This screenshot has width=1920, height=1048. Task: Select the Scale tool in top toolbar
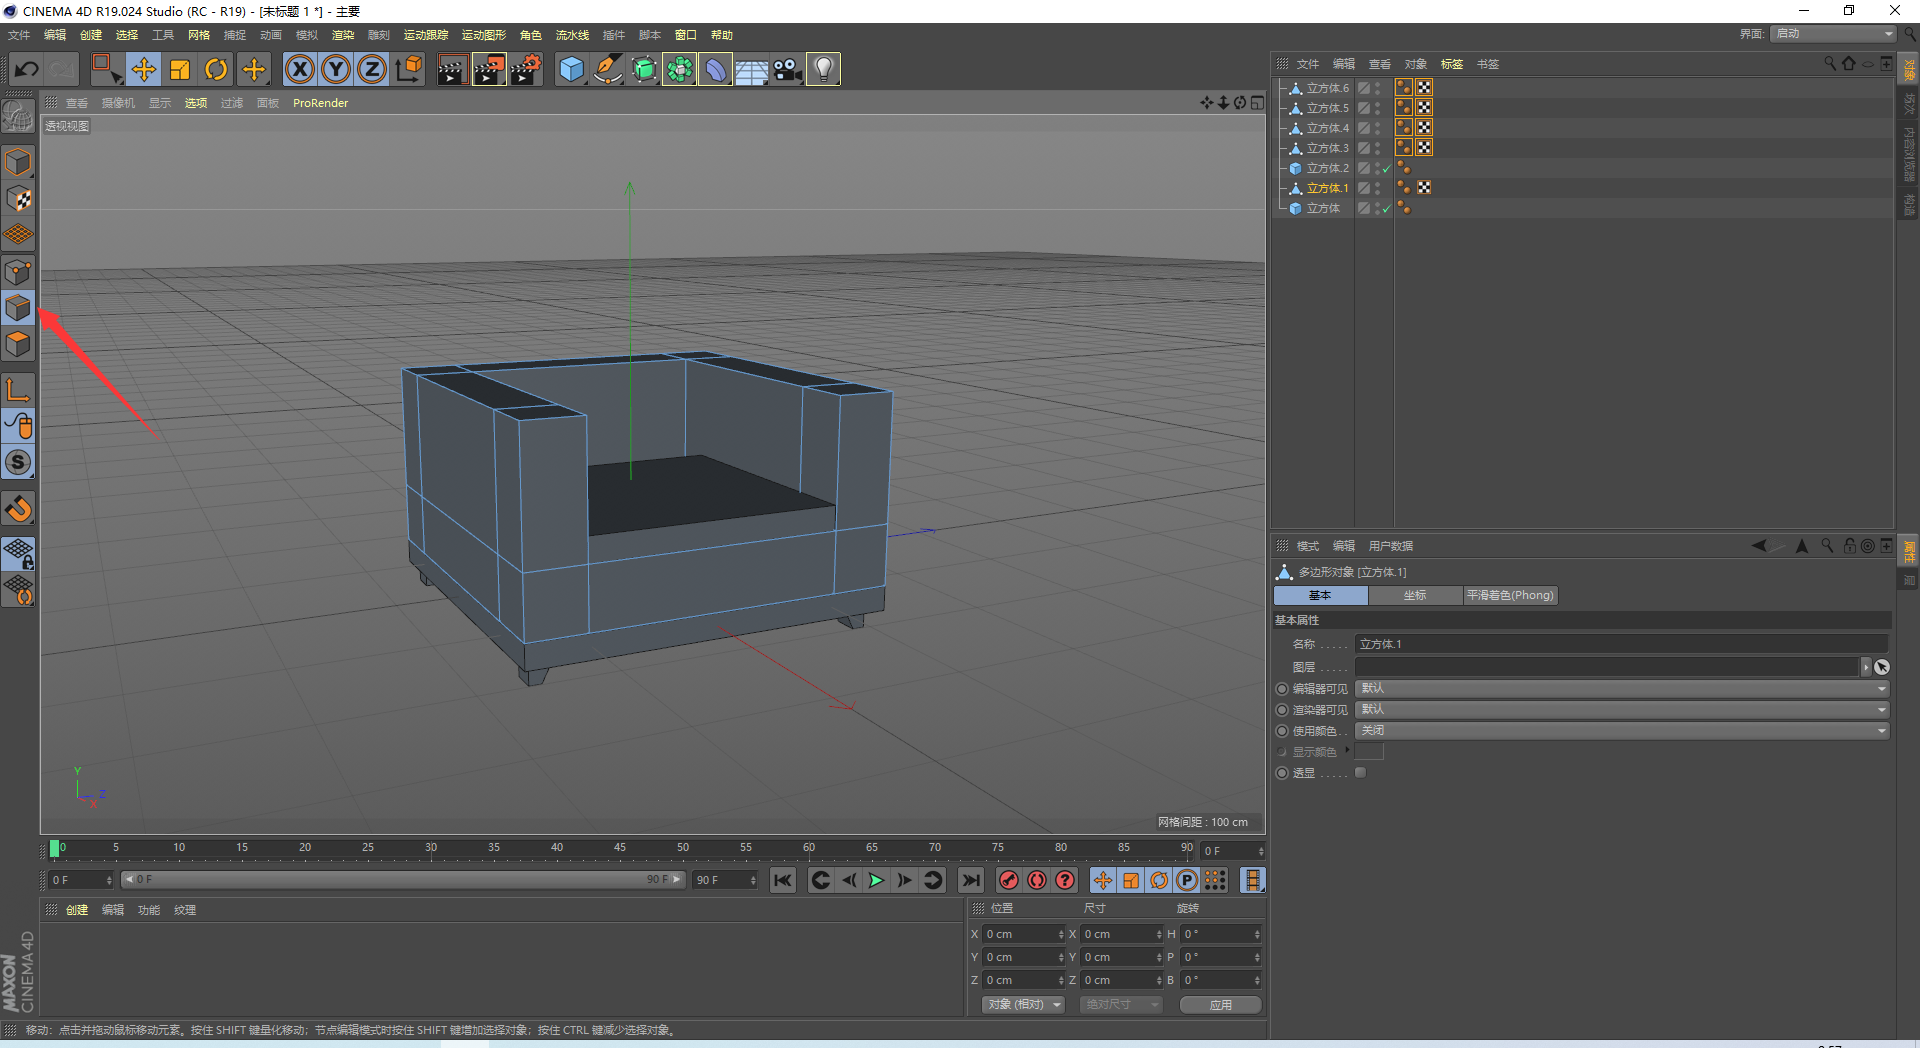click(180, 69)
